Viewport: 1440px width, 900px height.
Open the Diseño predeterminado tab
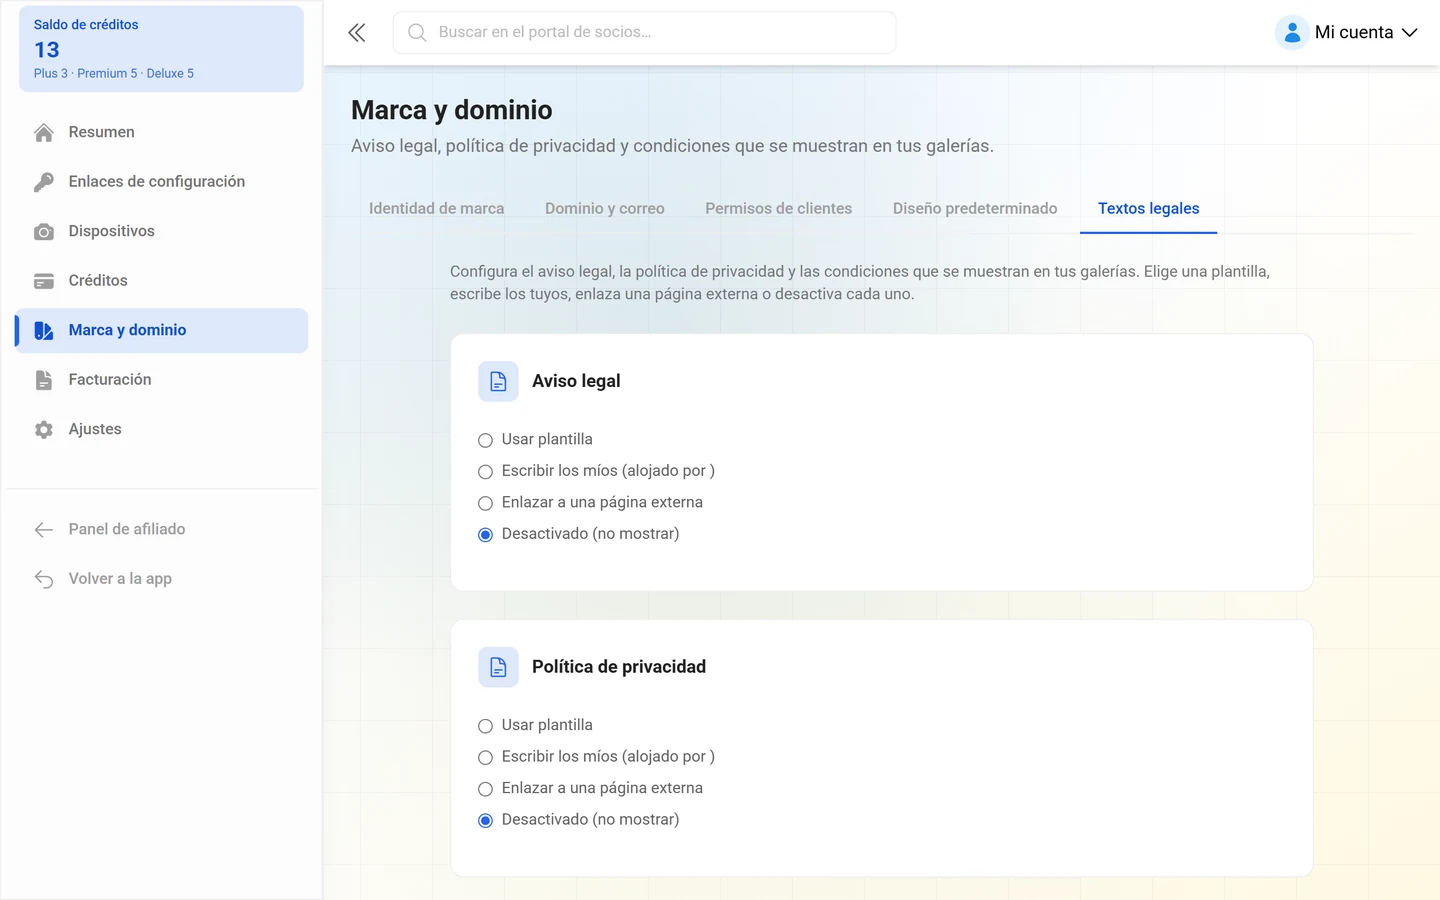(x=975, y=208)
